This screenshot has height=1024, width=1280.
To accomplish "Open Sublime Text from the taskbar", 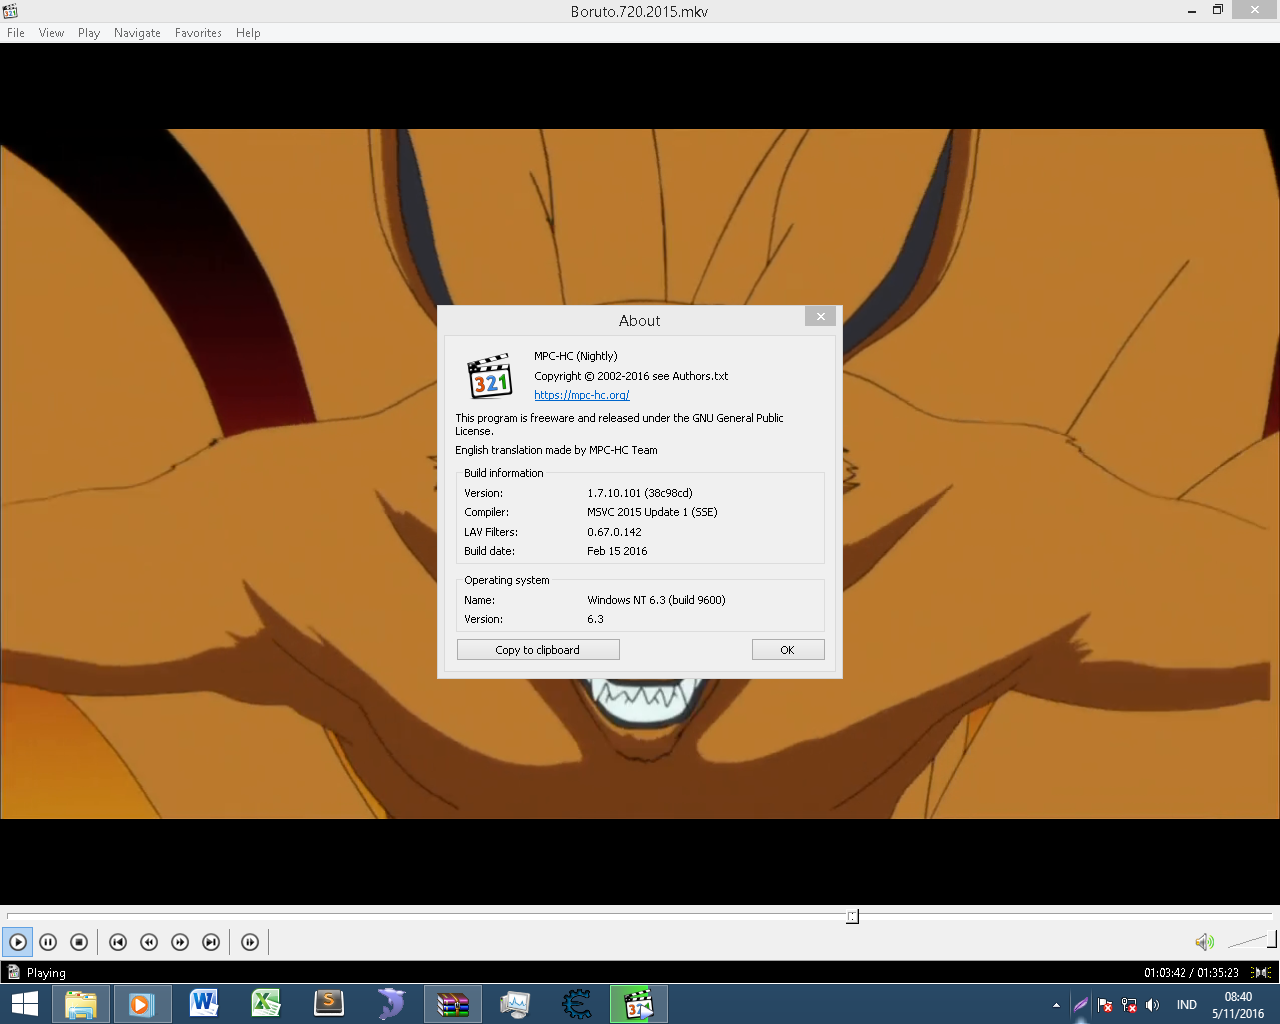I will pos(328,1004).
